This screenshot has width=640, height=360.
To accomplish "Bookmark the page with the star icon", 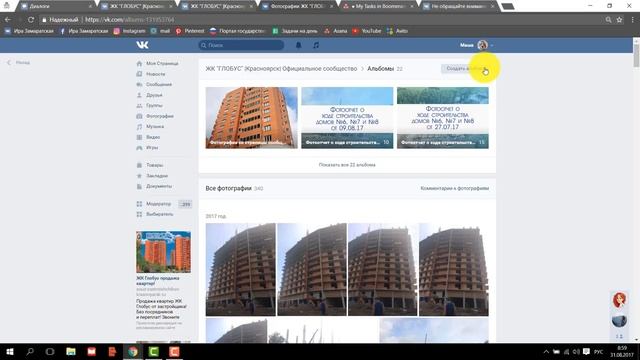I will pos(619,20).
